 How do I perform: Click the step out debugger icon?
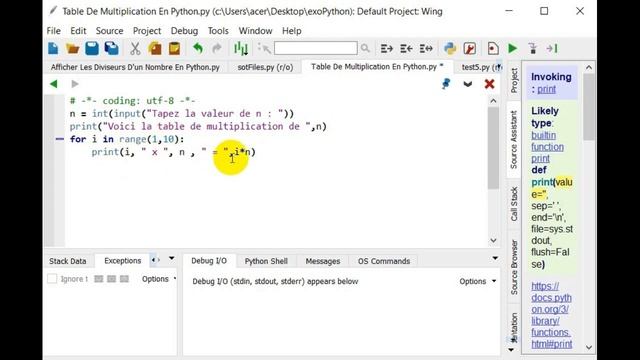tap(552, 49)
